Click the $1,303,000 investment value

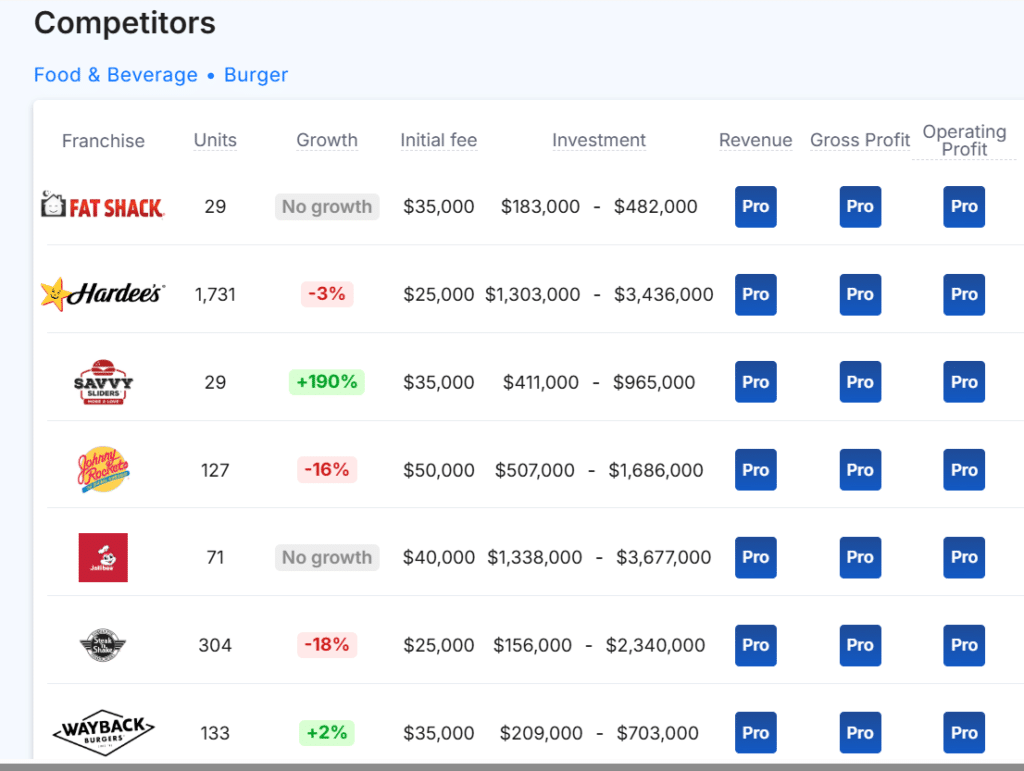pos(532,294)
